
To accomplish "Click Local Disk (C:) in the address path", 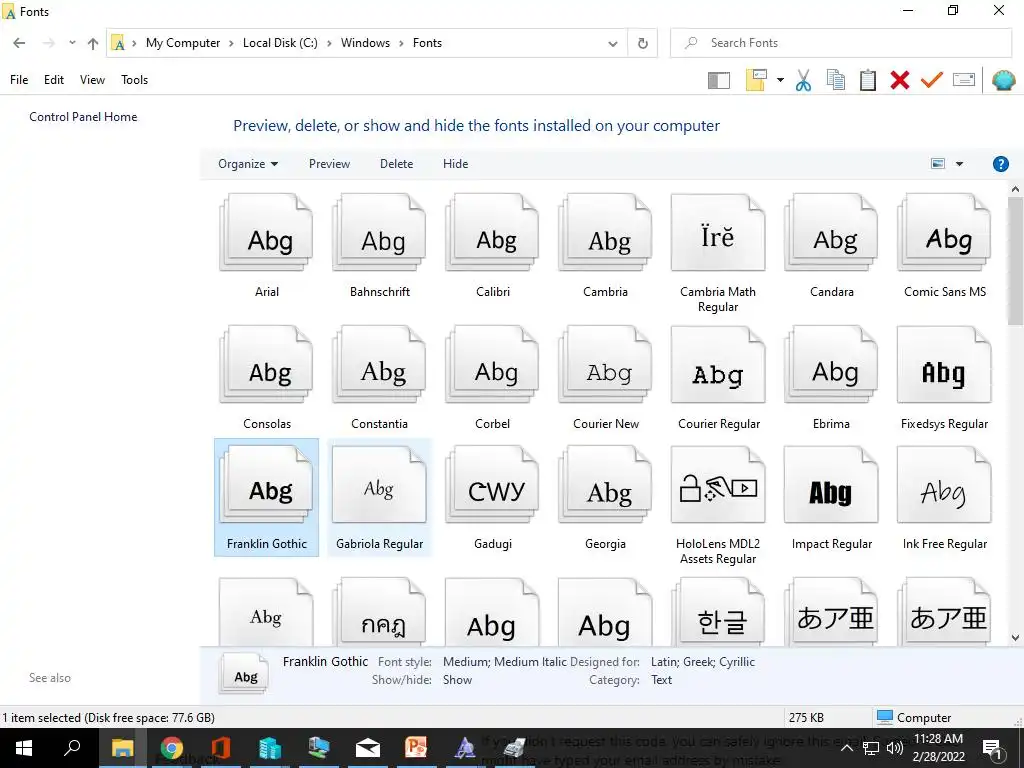I will 280,43.
